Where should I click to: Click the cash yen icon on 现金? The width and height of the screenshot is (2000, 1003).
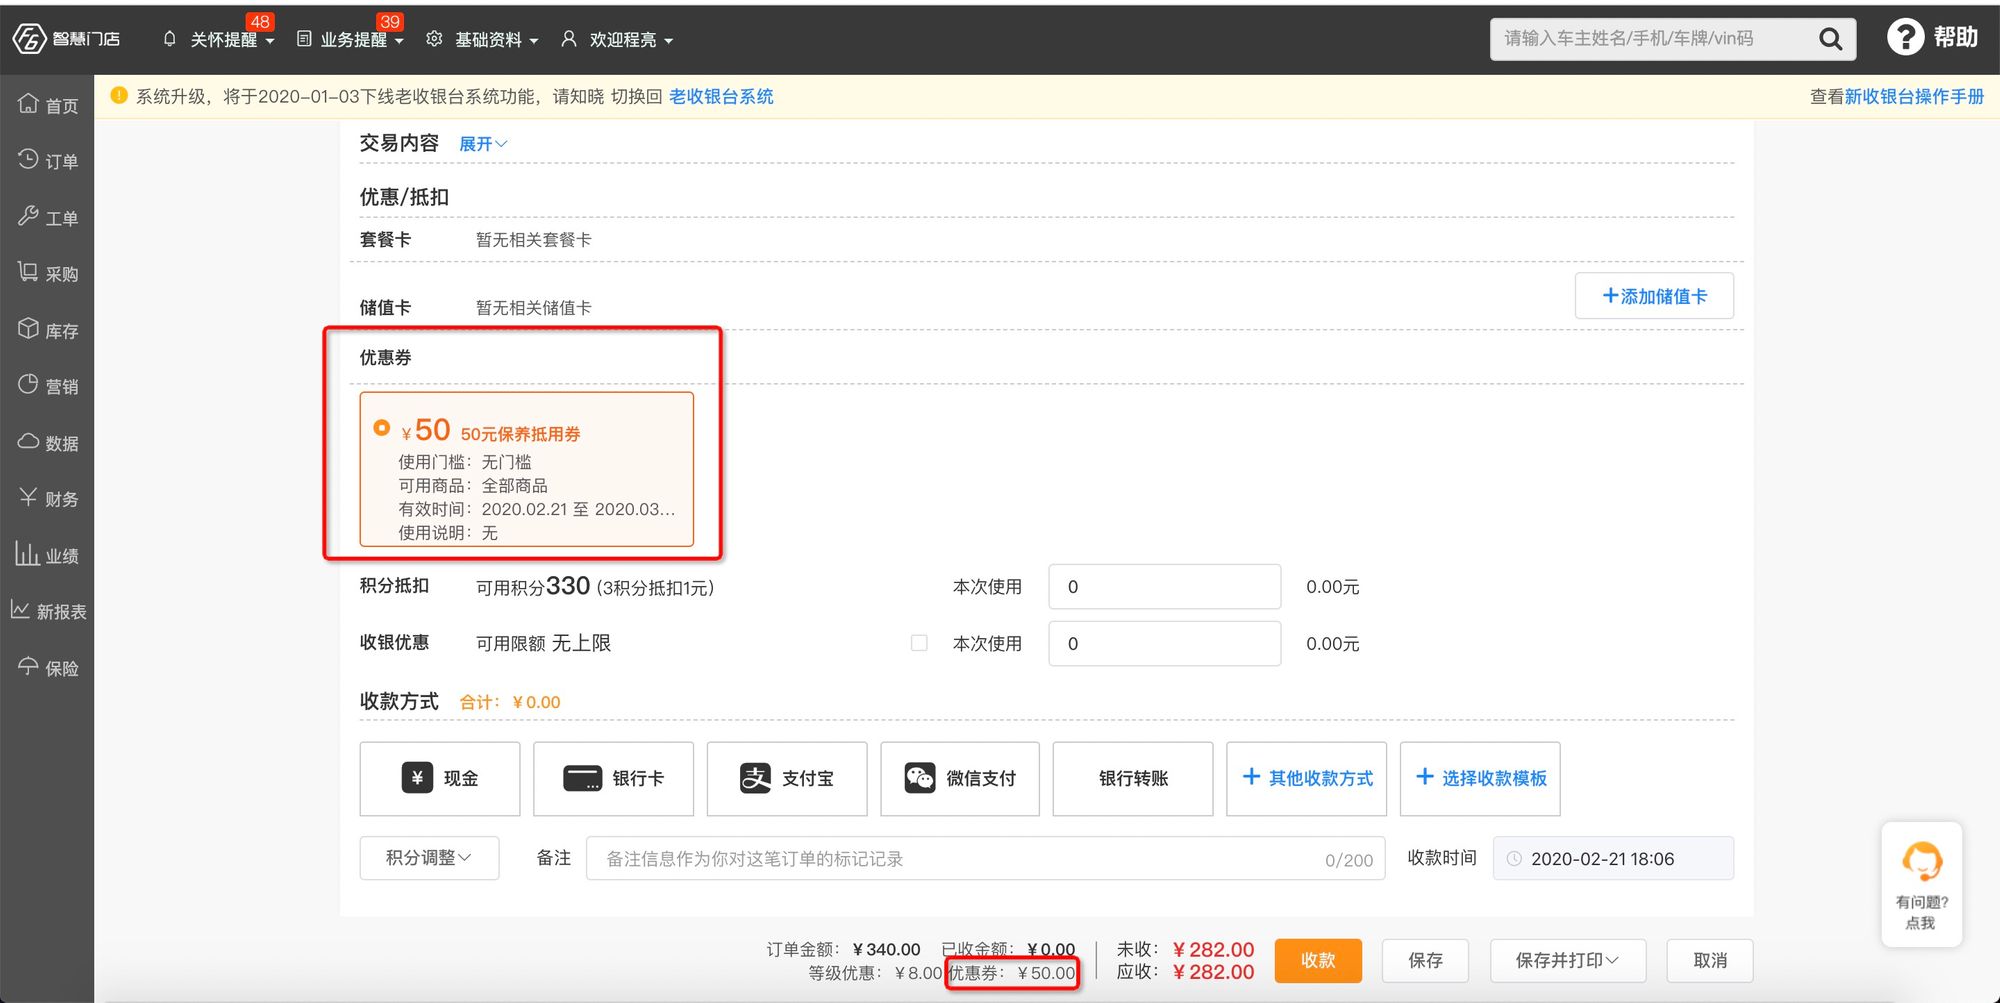point(417,778)
